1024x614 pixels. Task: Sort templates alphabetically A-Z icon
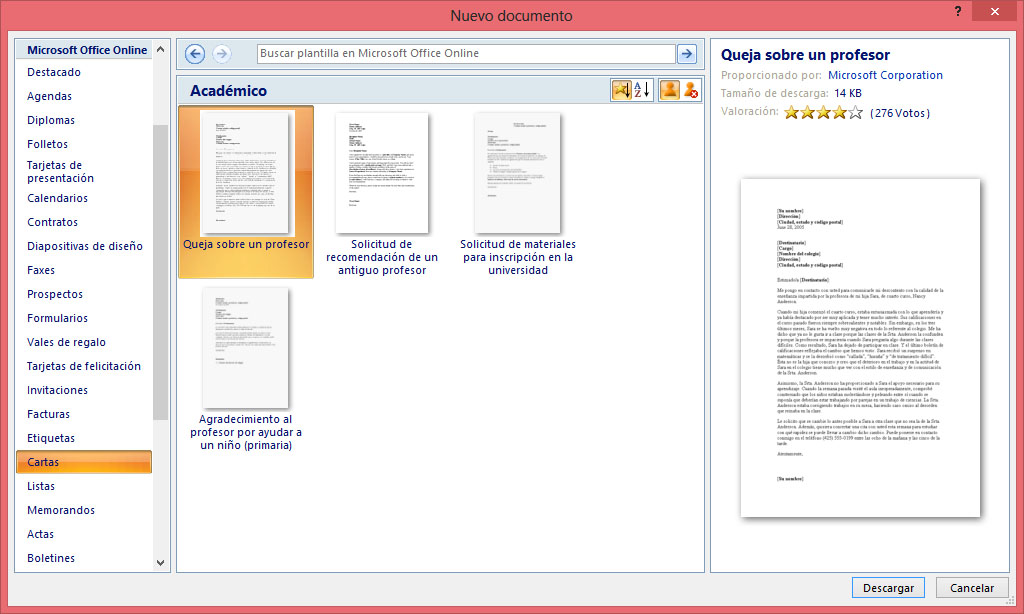643,90
